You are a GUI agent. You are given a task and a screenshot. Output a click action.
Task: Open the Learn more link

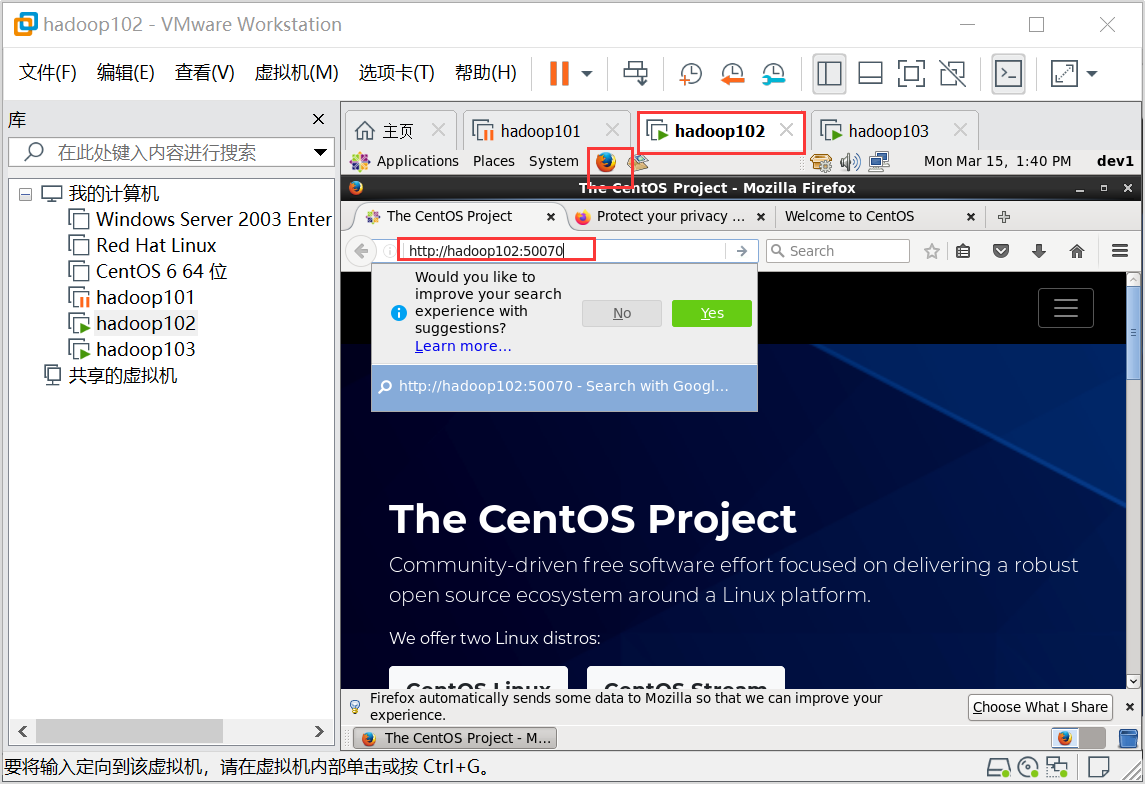pyautogui.click(x=463, y=346)
